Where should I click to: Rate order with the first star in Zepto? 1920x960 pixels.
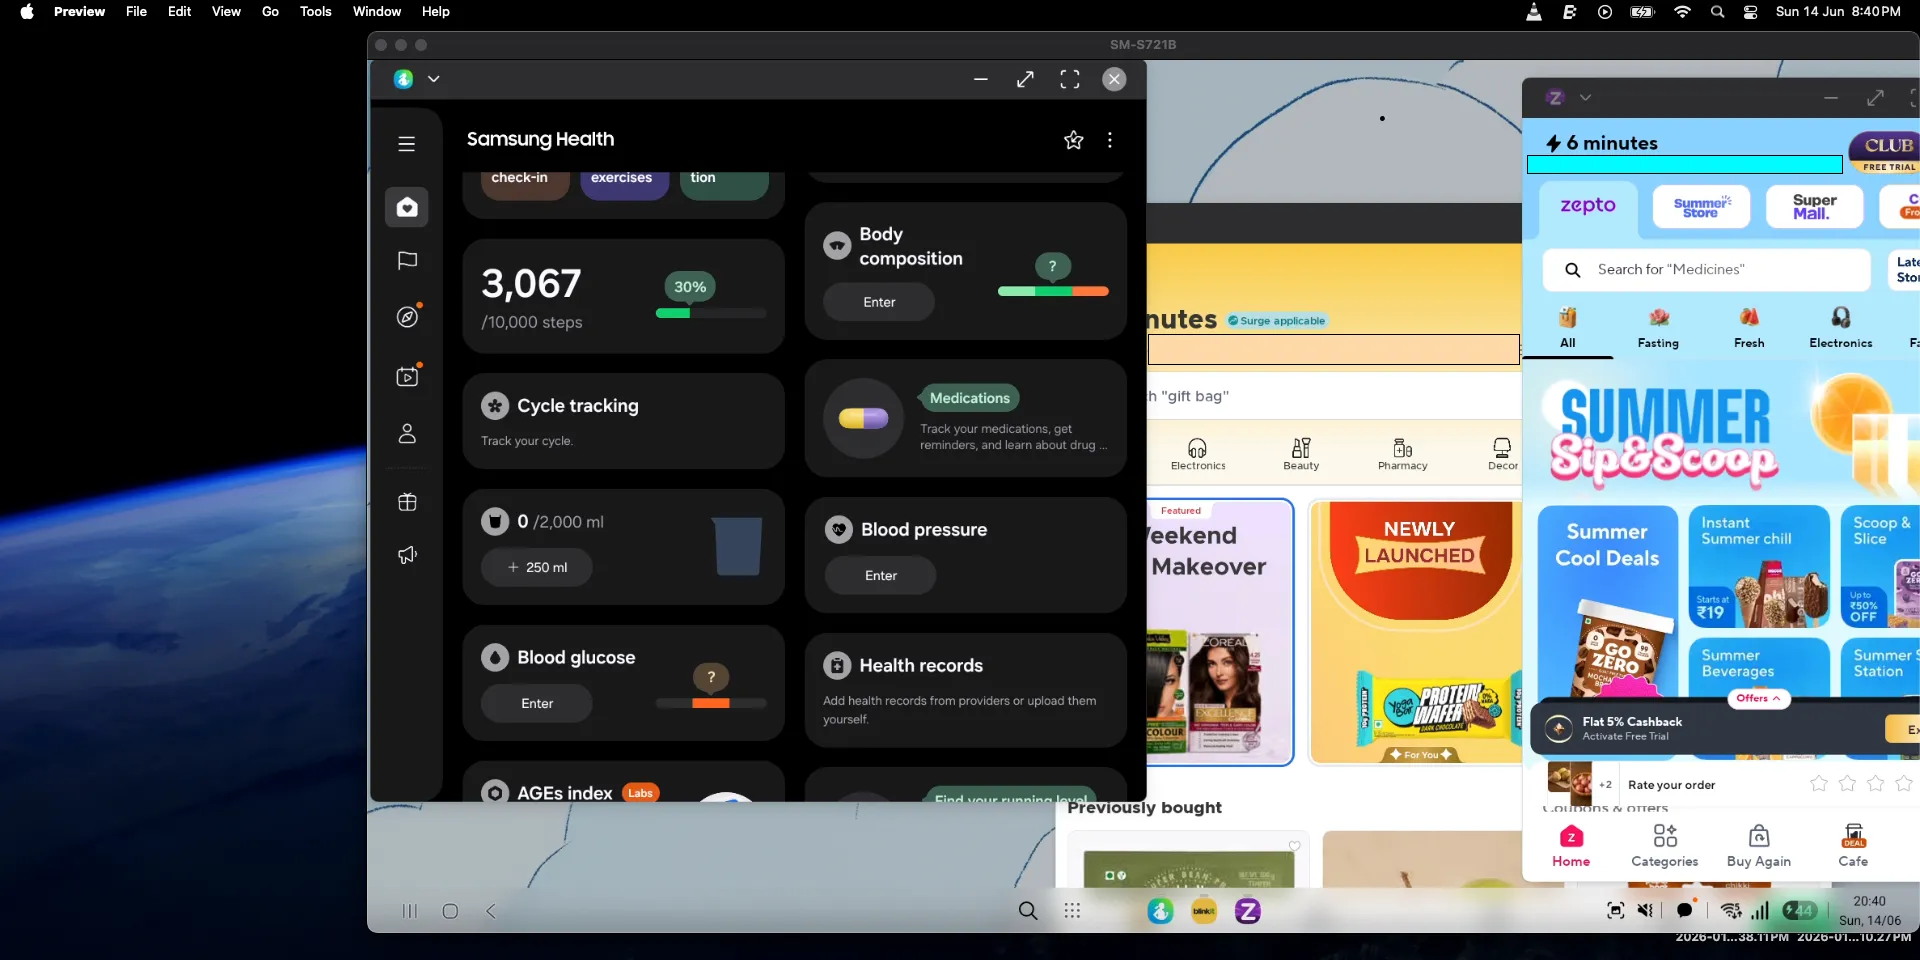(x=1819, y=784)
